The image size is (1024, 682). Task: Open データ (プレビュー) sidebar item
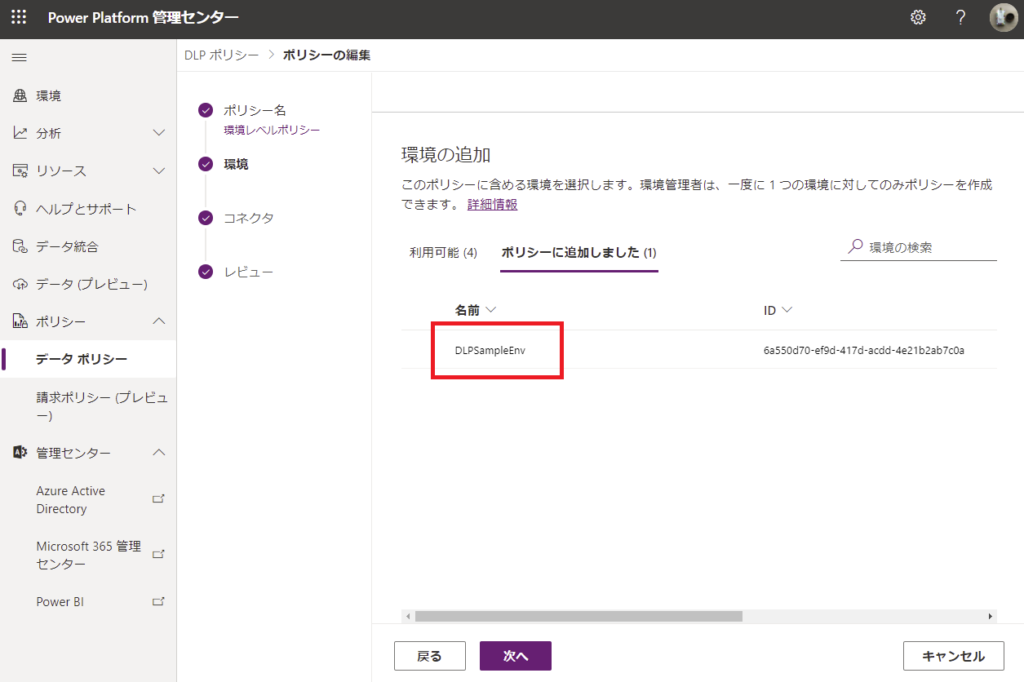point(88,284)
